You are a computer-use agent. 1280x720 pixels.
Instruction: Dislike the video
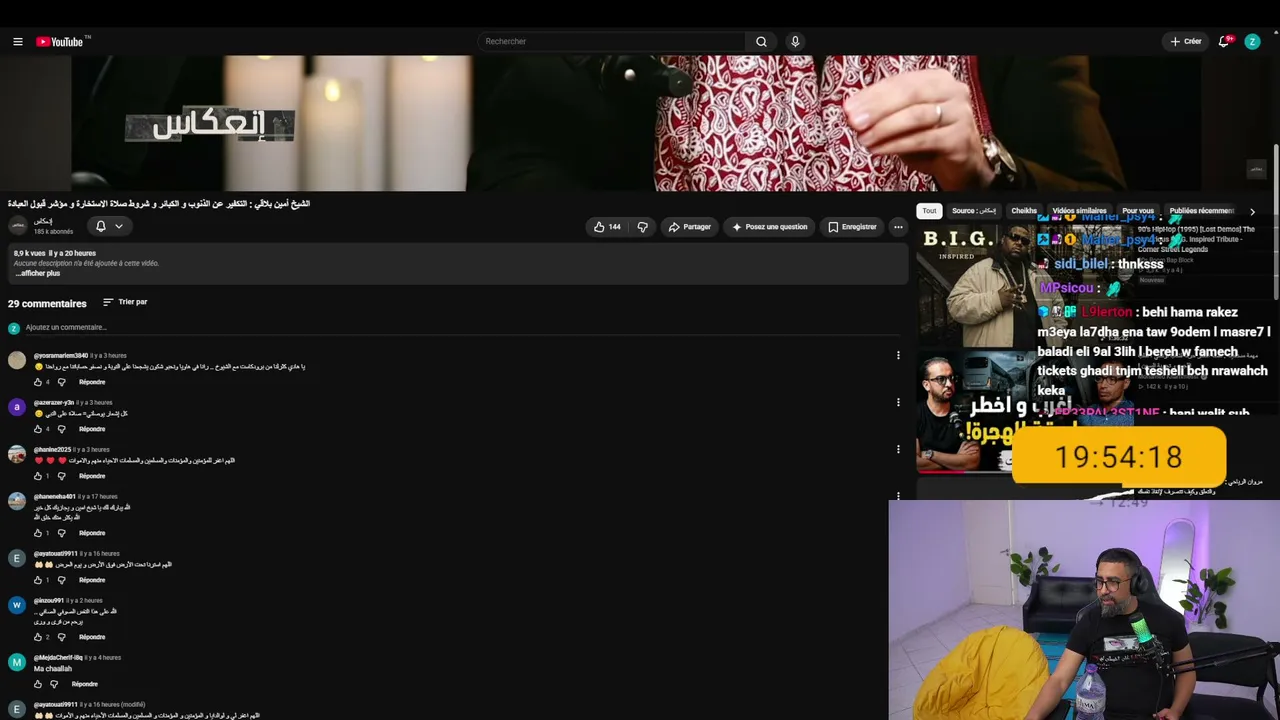pyautogui.click(x=643, y=227)
